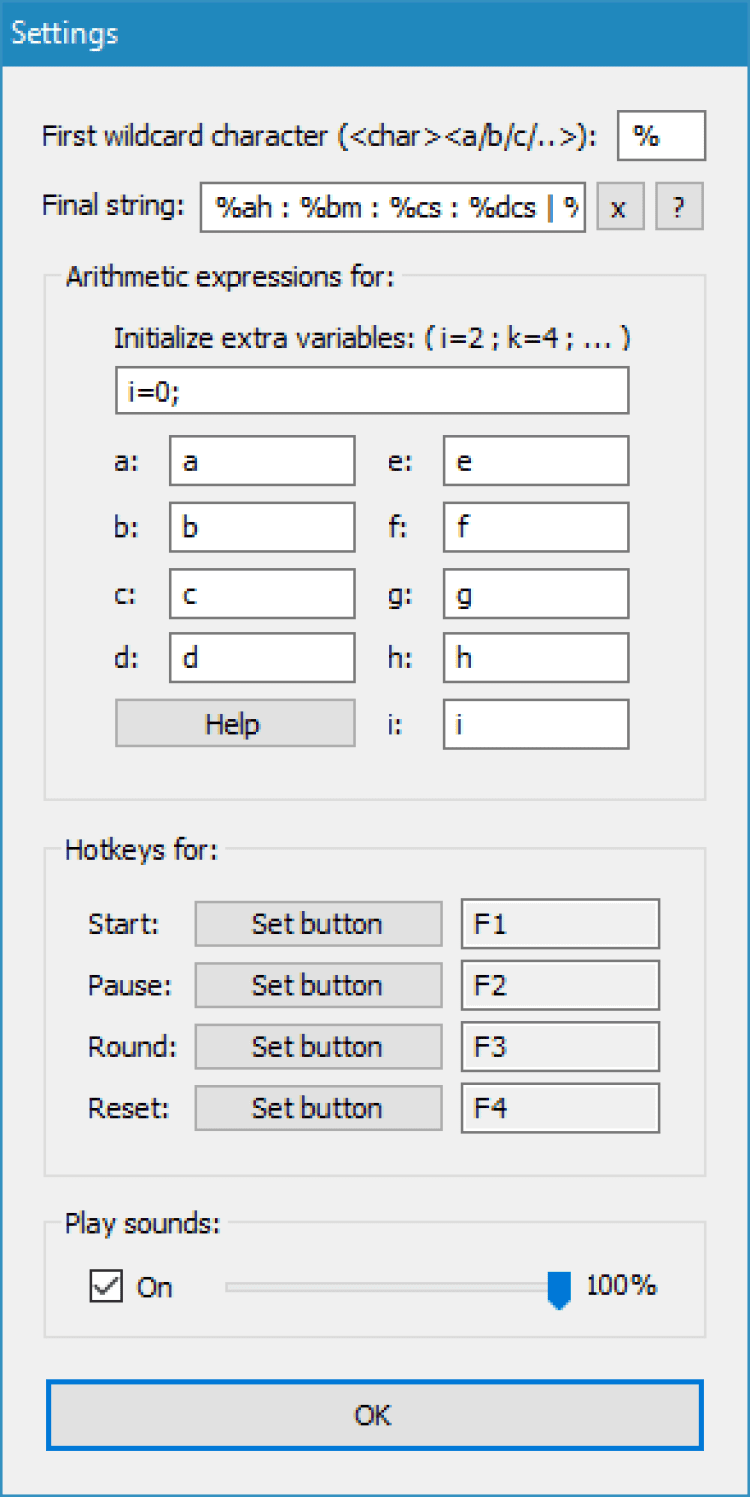The image size is (750, 1497).
Task: Click the Start hotkey field showing F1
Action: coord(560,924)
